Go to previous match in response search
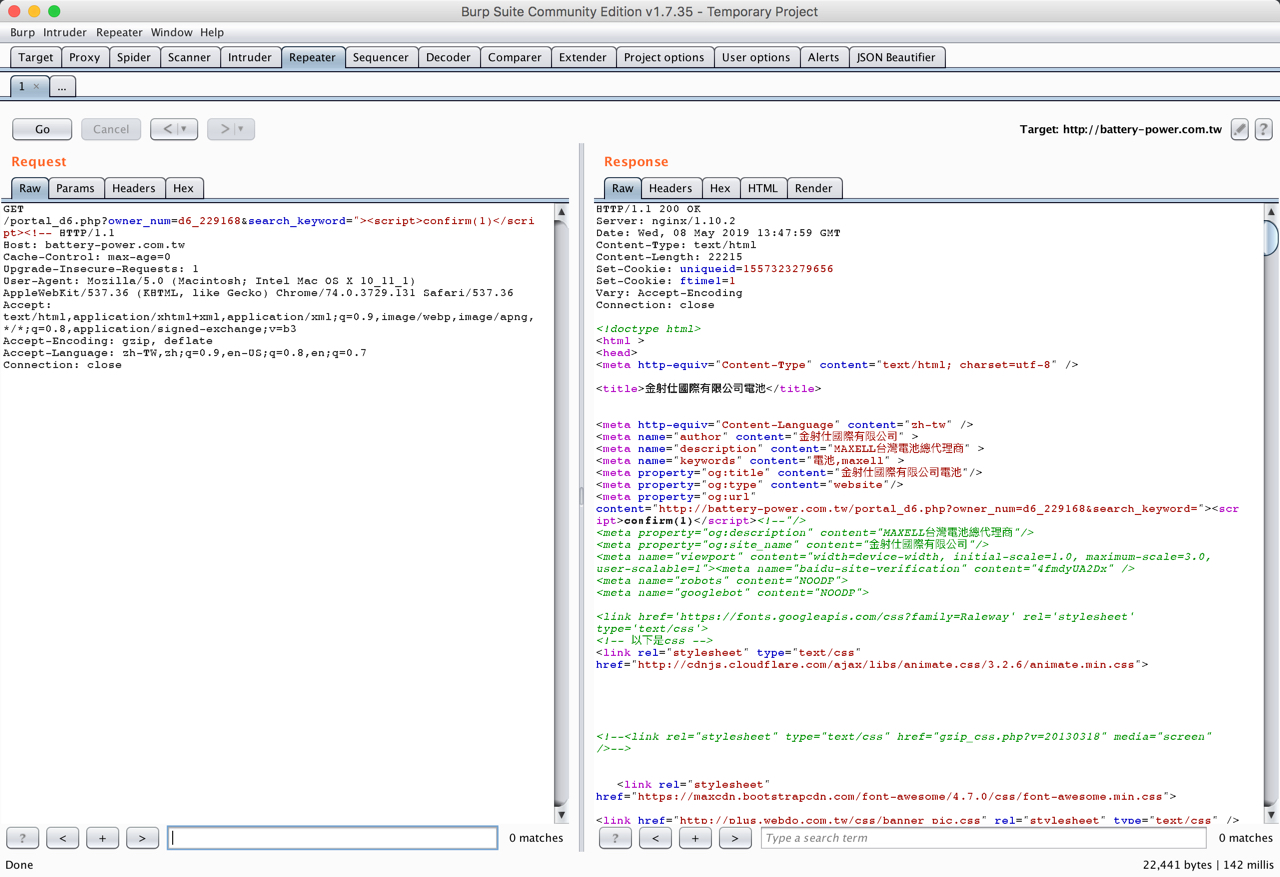This screenshot has width=1280, height=877. tap(655, 838)
